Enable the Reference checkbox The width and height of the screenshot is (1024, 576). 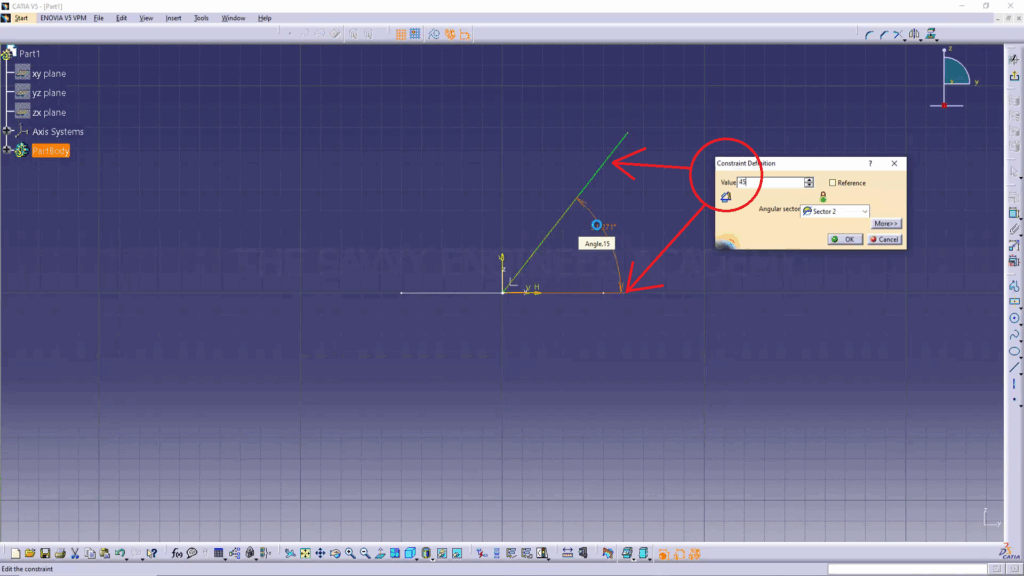(833, 183)
